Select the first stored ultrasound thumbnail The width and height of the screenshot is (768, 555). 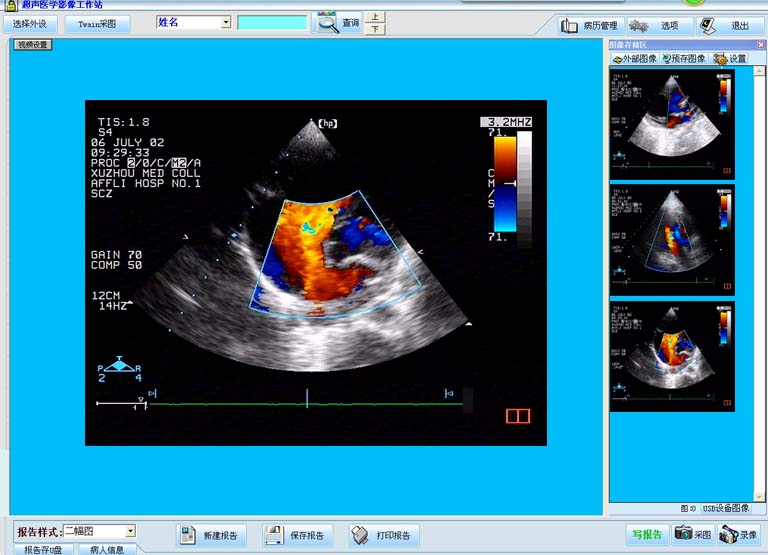point(672,124)
